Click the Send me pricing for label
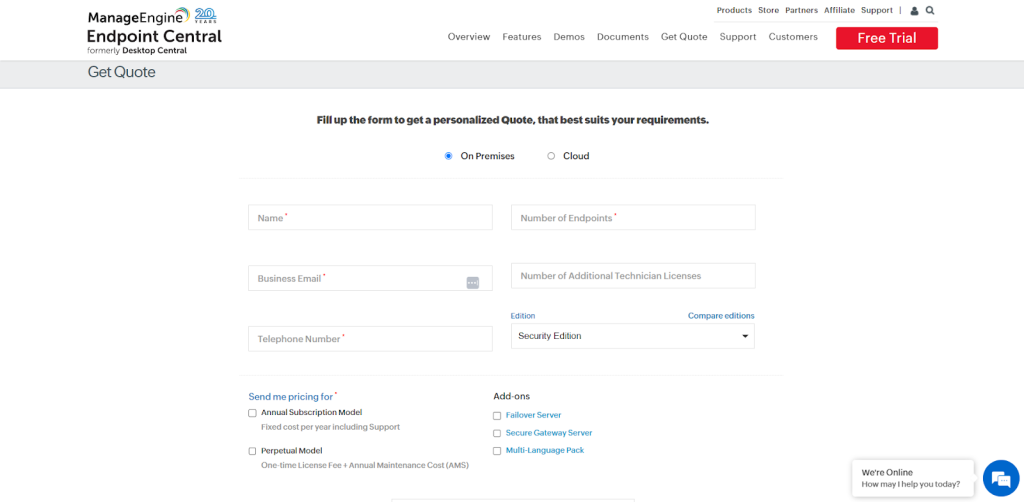The image size is (1024, 502). (291, 396)
